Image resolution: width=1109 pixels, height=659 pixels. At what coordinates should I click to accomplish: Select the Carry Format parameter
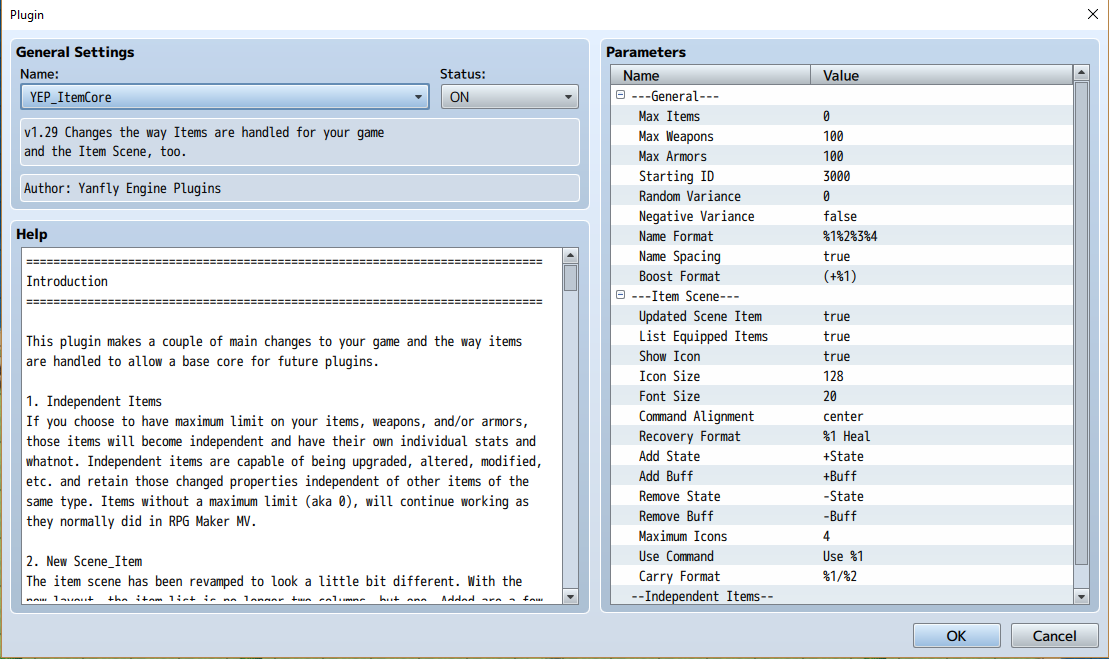pyautogui.click(x=842, y=577)
